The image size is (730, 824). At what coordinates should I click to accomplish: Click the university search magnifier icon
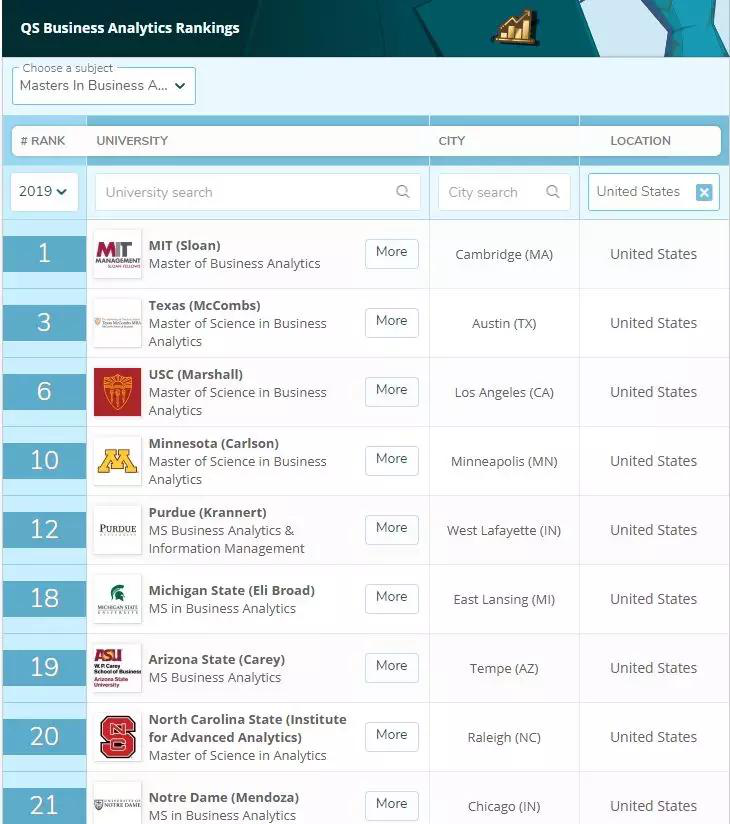(403, 191)
